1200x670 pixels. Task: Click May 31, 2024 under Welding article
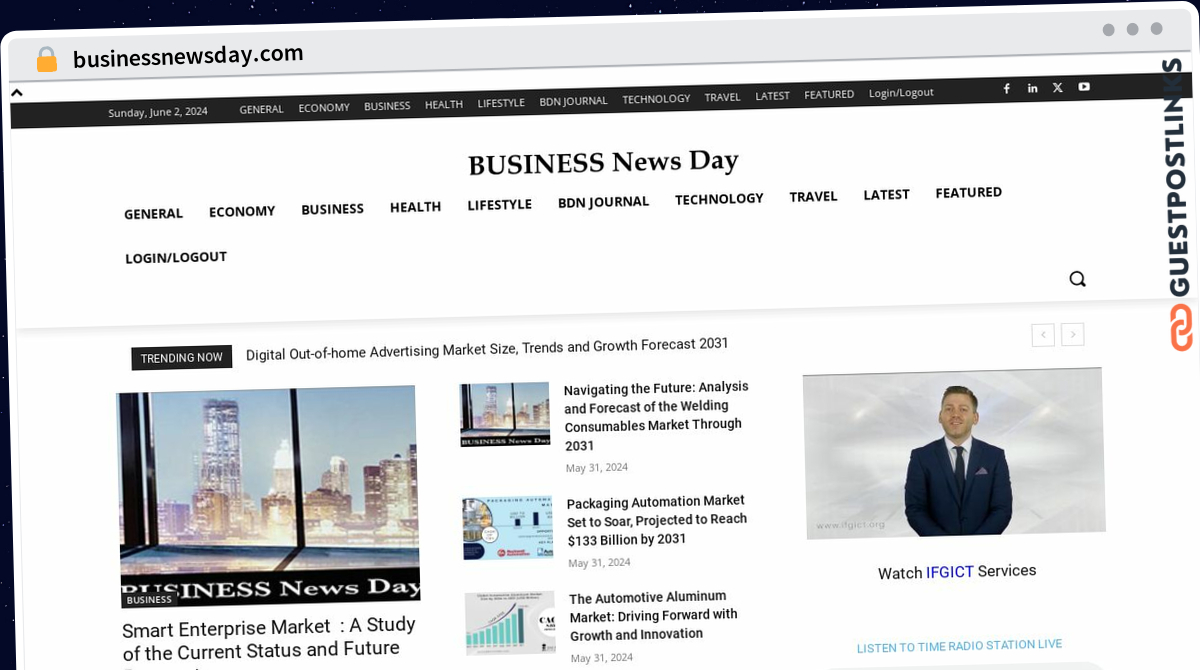[x=597, y=468]
